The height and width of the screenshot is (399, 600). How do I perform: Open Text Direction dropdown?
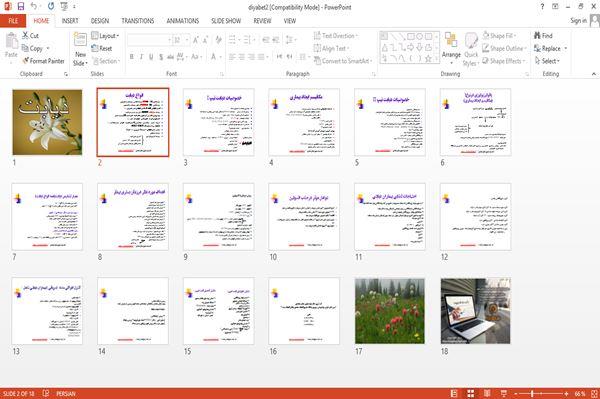[x=336, y=36]
